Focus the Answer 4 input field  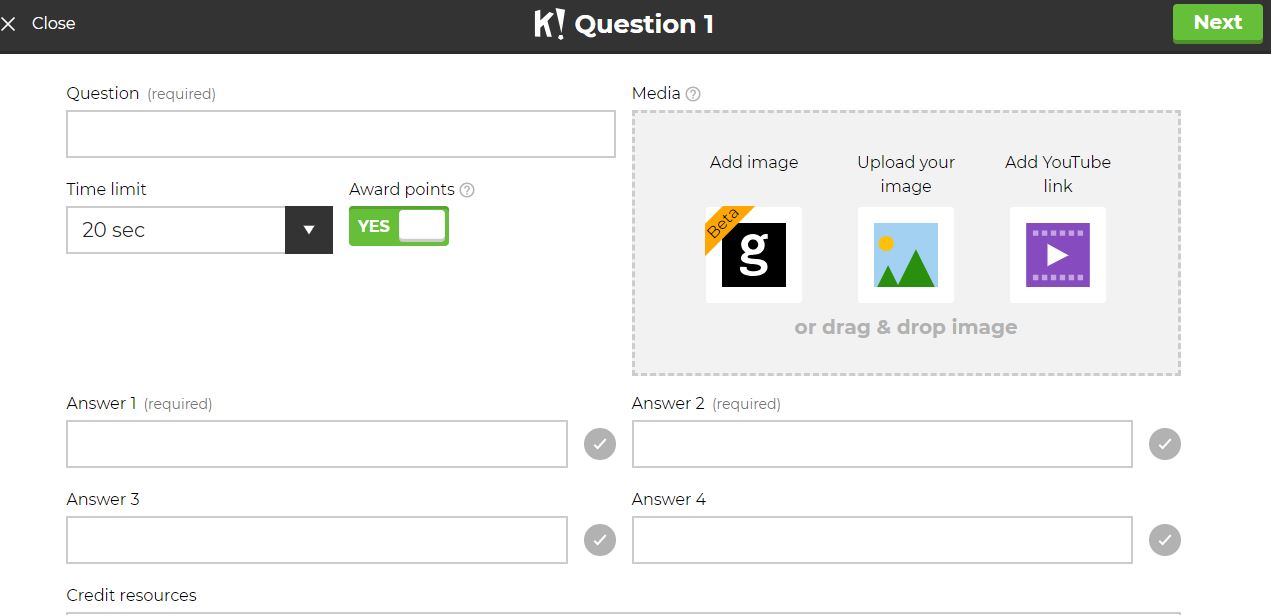click(881, 540)
